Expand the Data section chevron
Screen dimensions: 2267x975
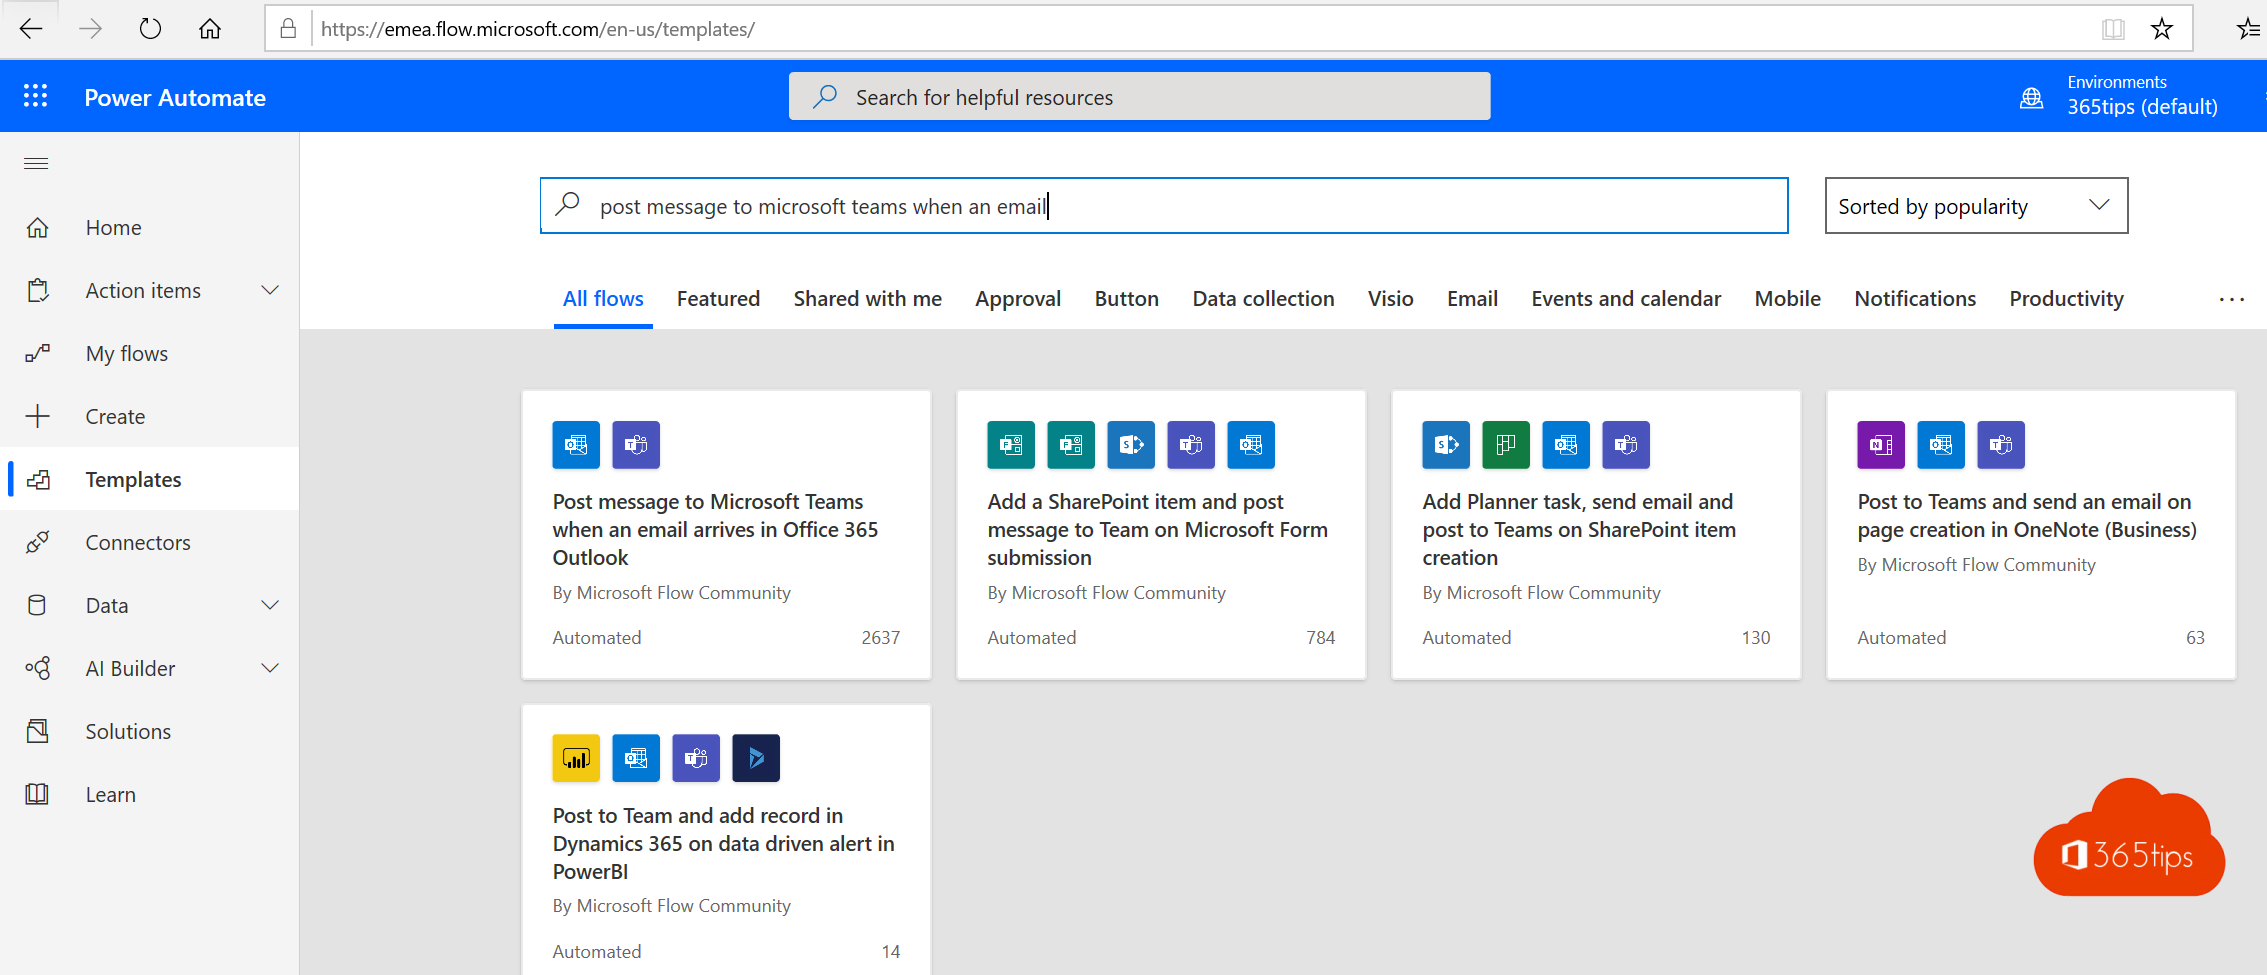tap(270, 605)
